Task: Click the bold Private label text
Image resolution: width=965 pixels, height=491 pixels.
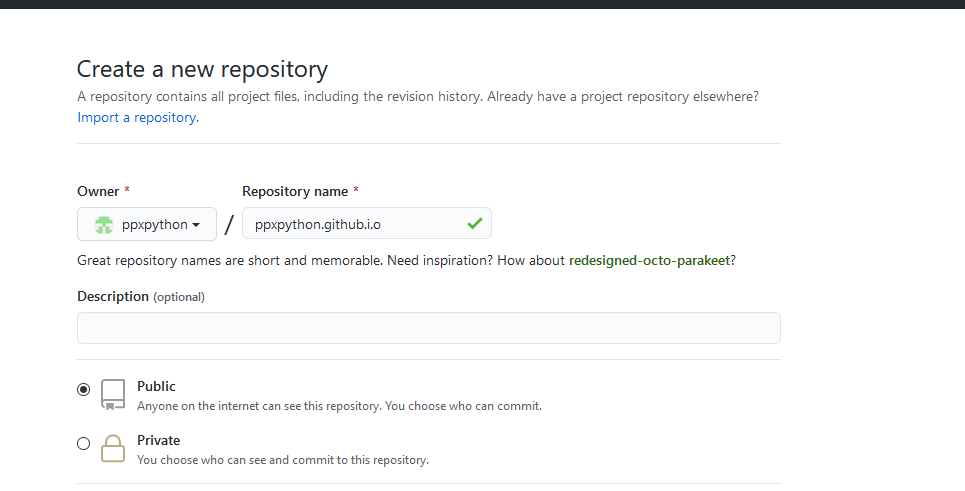Action: (x=158, y=440)
